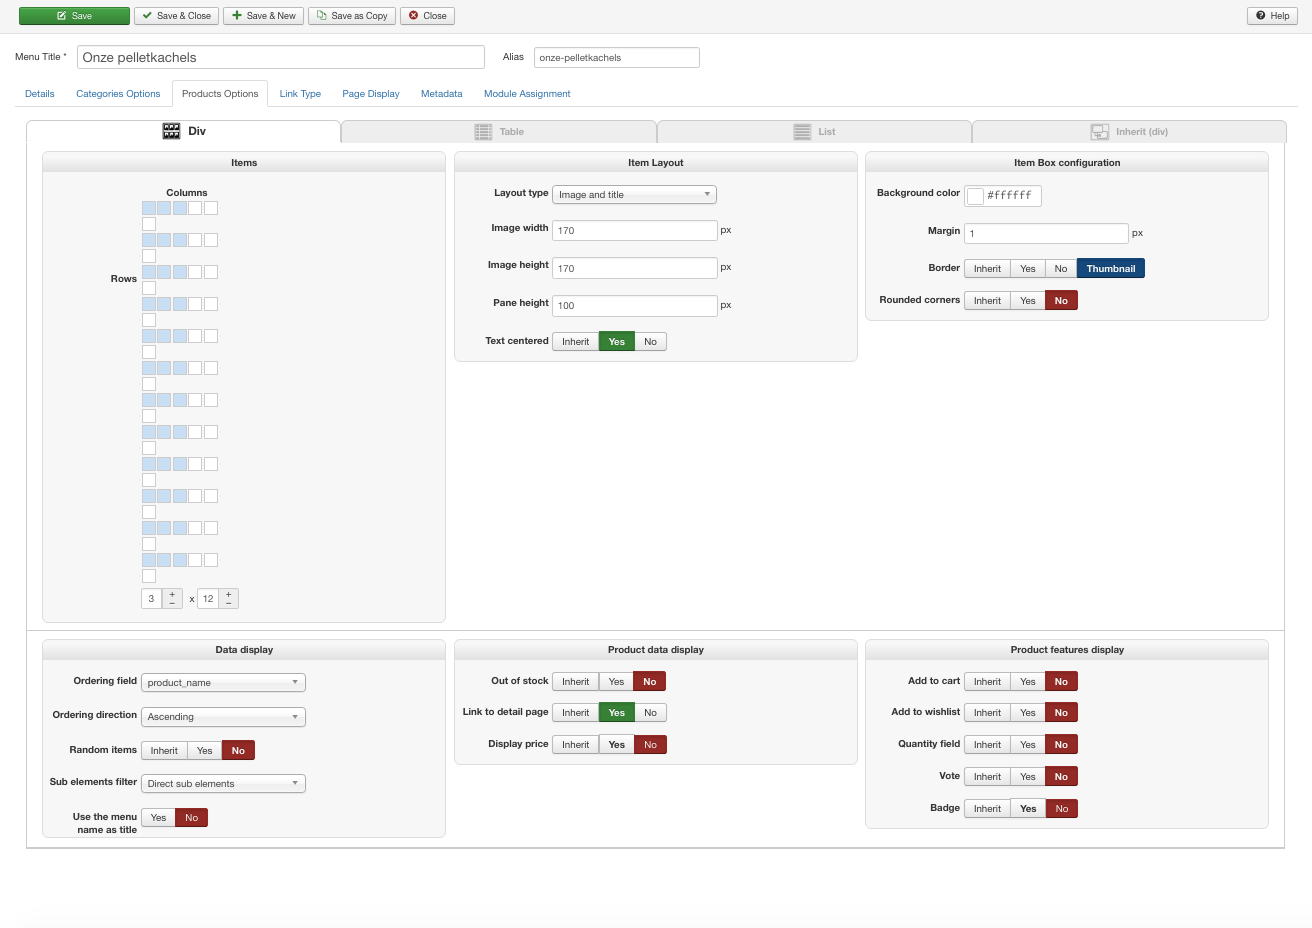Set Border option to Inherit

point(987,269)
